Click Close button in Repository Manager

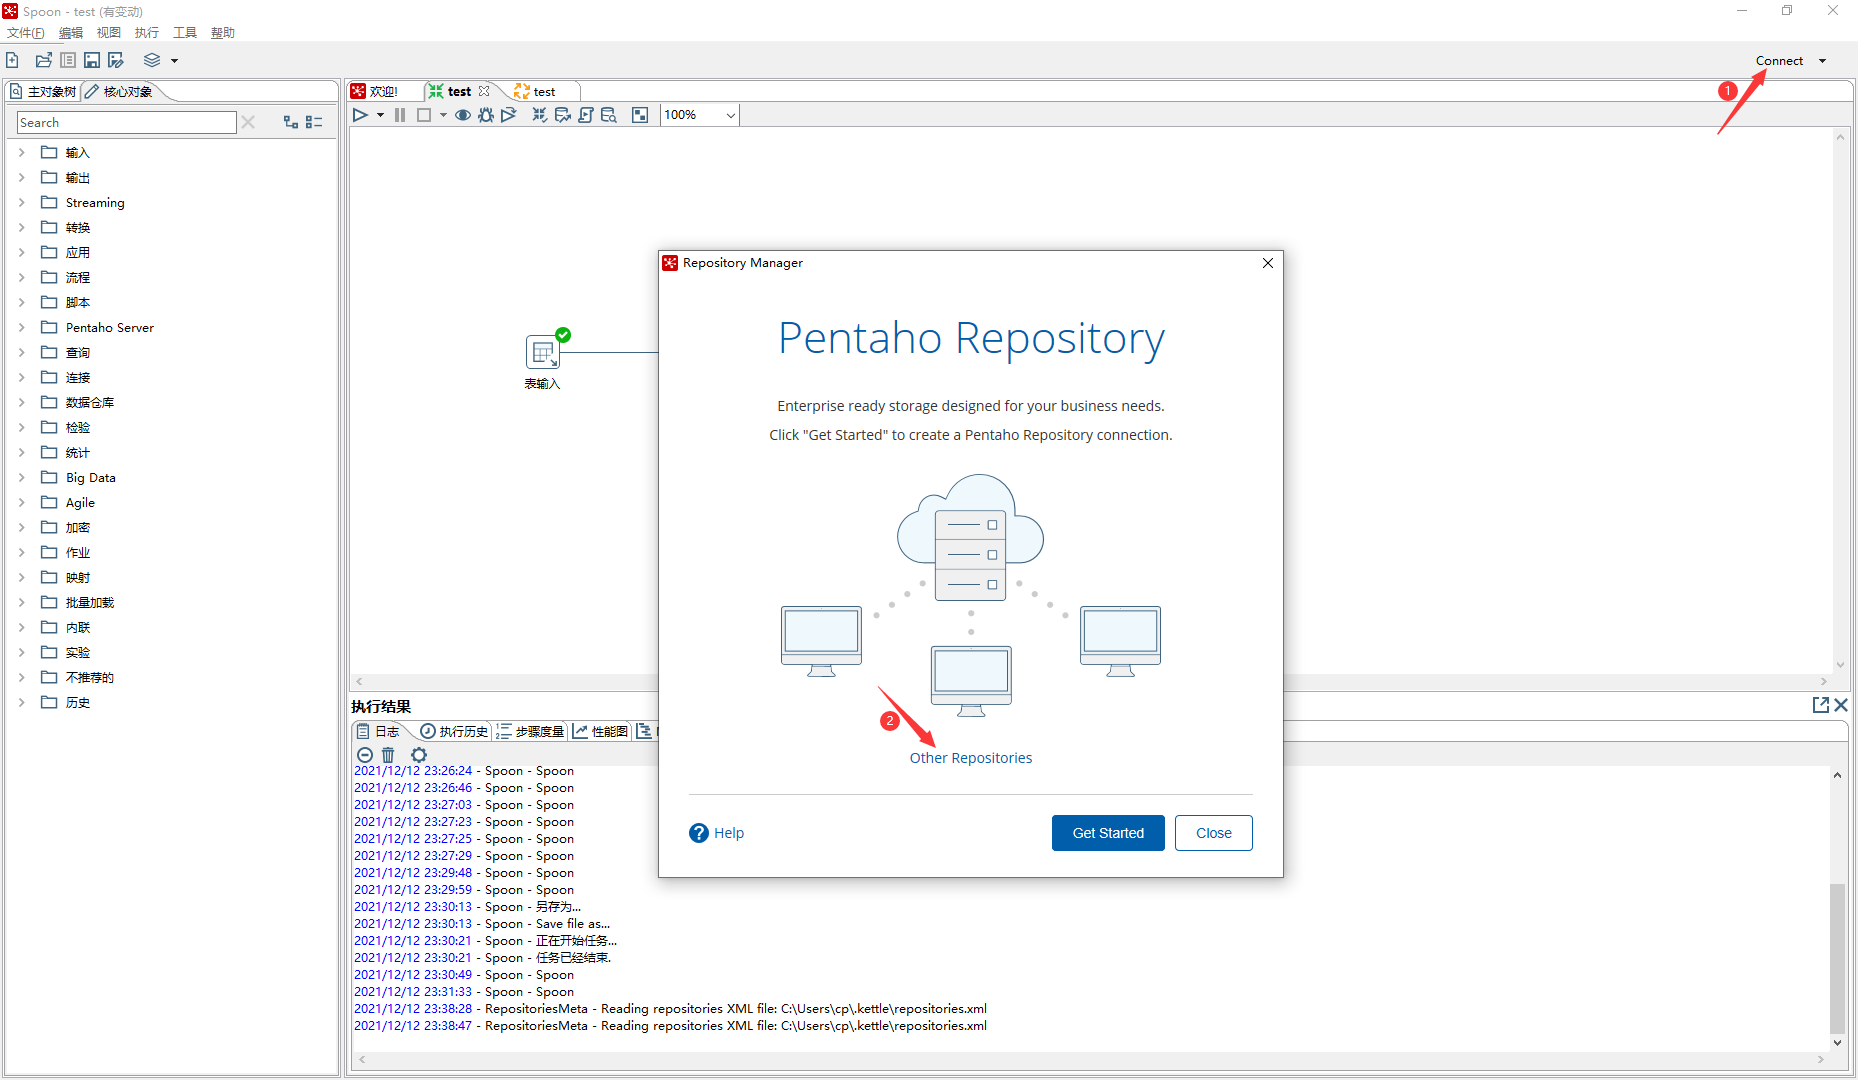click(1214, 833)
